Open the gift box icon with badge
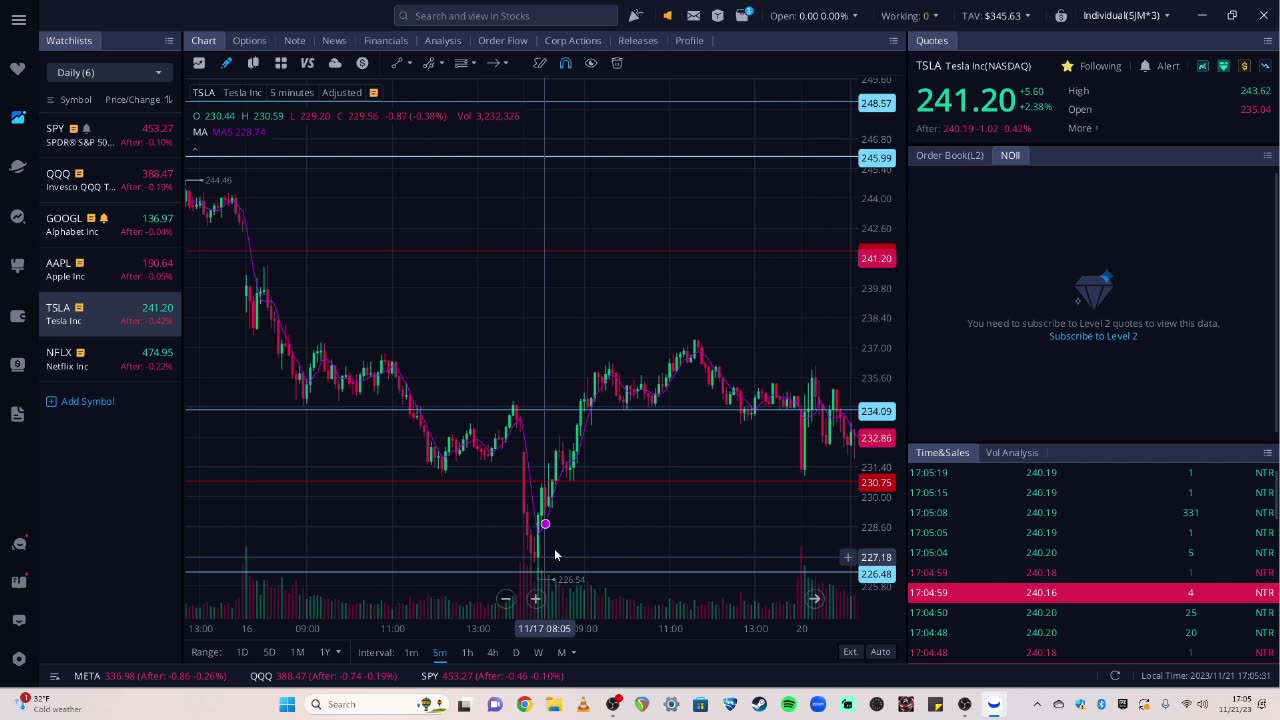 click(743, 15)
